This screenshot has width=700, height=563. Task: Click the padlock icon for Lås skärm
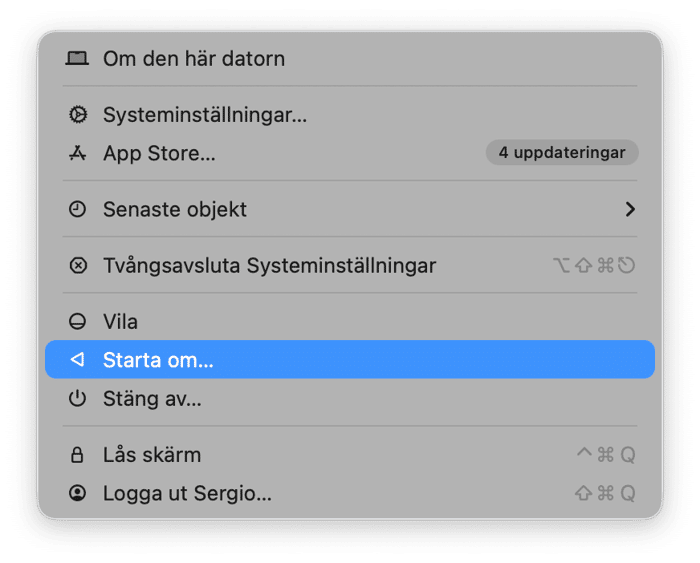point(77,455)
